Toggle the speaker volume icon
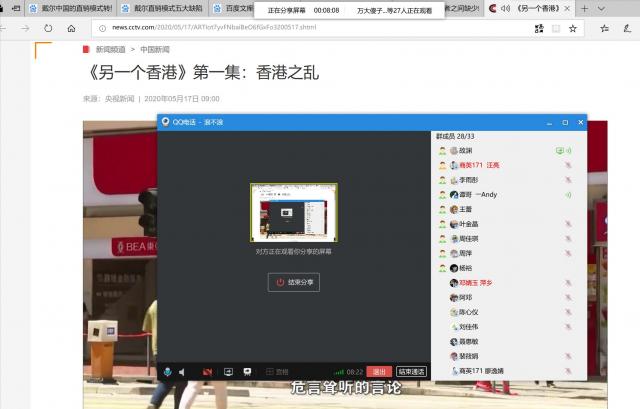 [182, 371]
